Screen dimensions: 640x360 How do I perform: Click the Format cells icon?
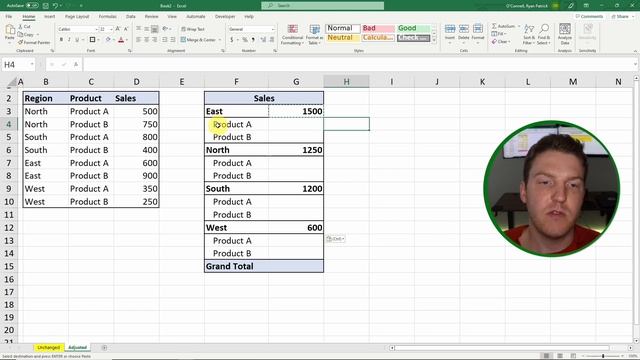click(478, 32)
